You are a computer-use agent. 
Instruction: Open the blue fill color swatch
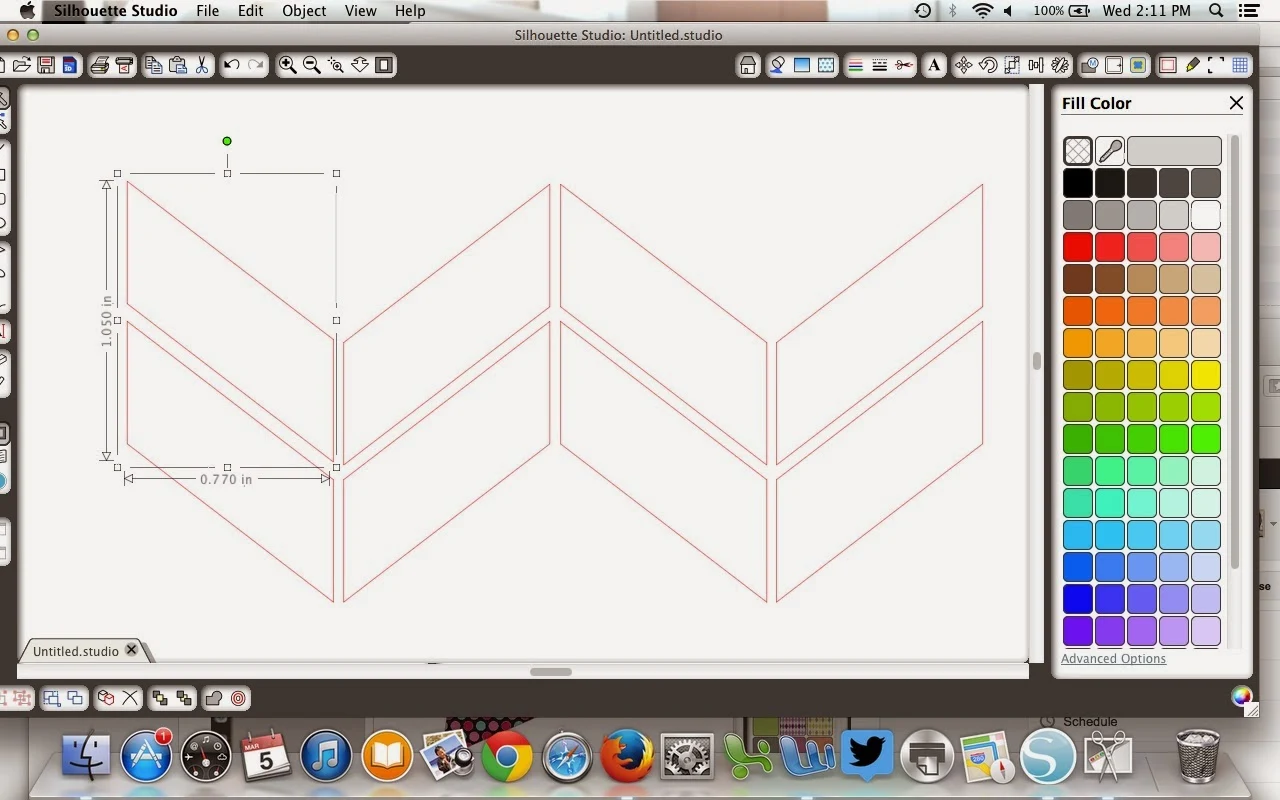(1078, 599)
